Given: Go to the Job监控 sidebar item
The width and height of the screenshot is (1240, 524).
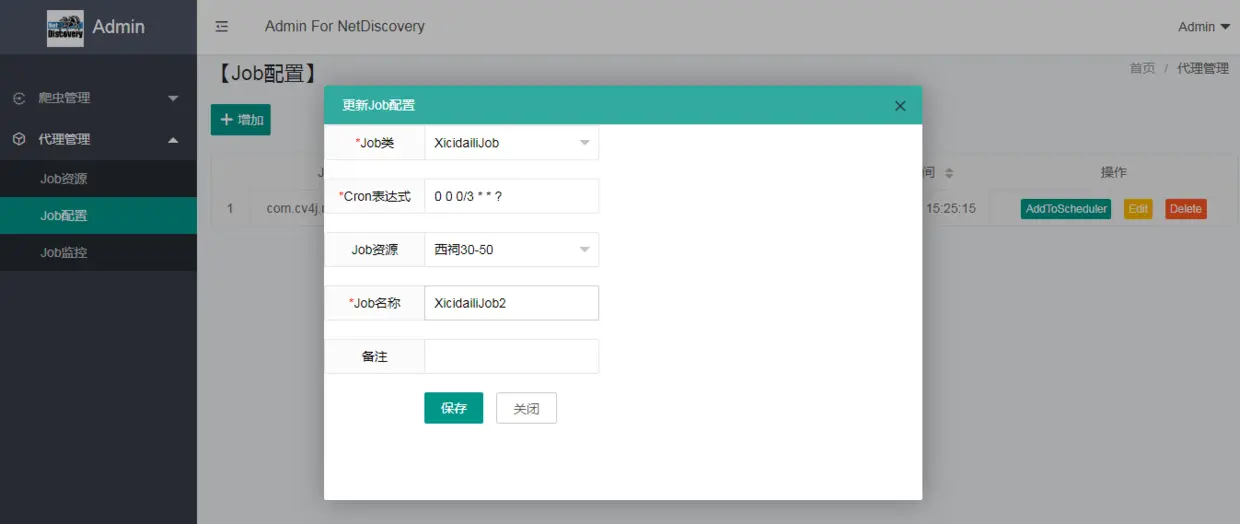Looking at the screenshot, I should click(x=98, y=253).
